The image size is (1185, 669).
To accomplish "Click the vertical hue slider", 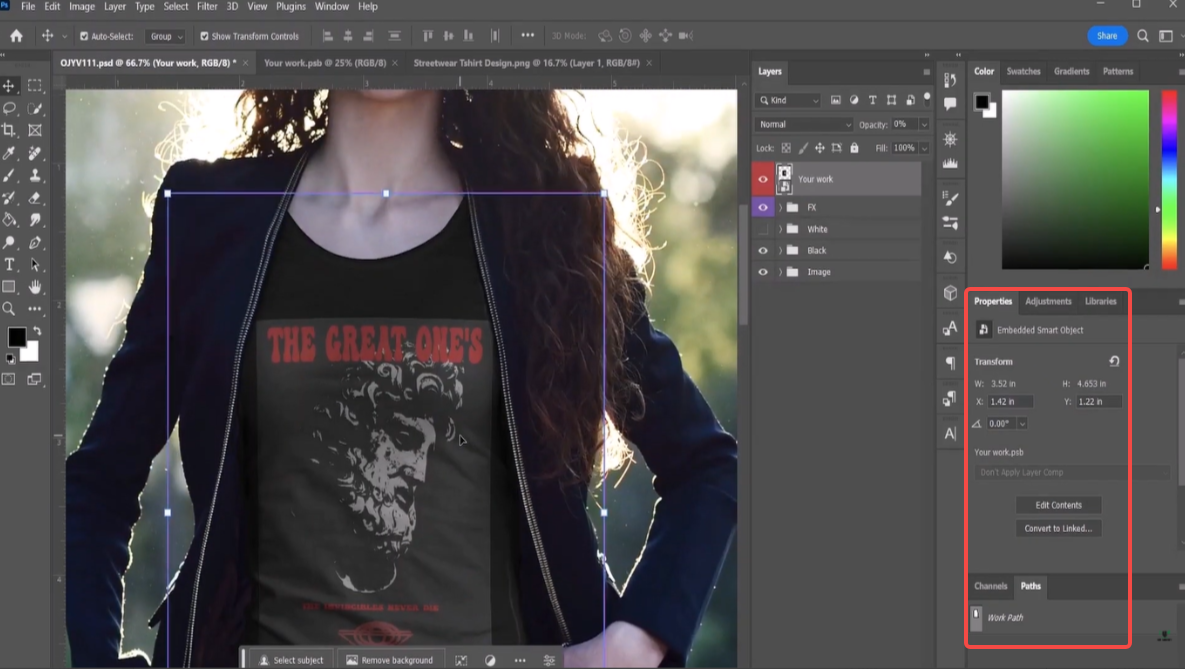I will 1168,180.
